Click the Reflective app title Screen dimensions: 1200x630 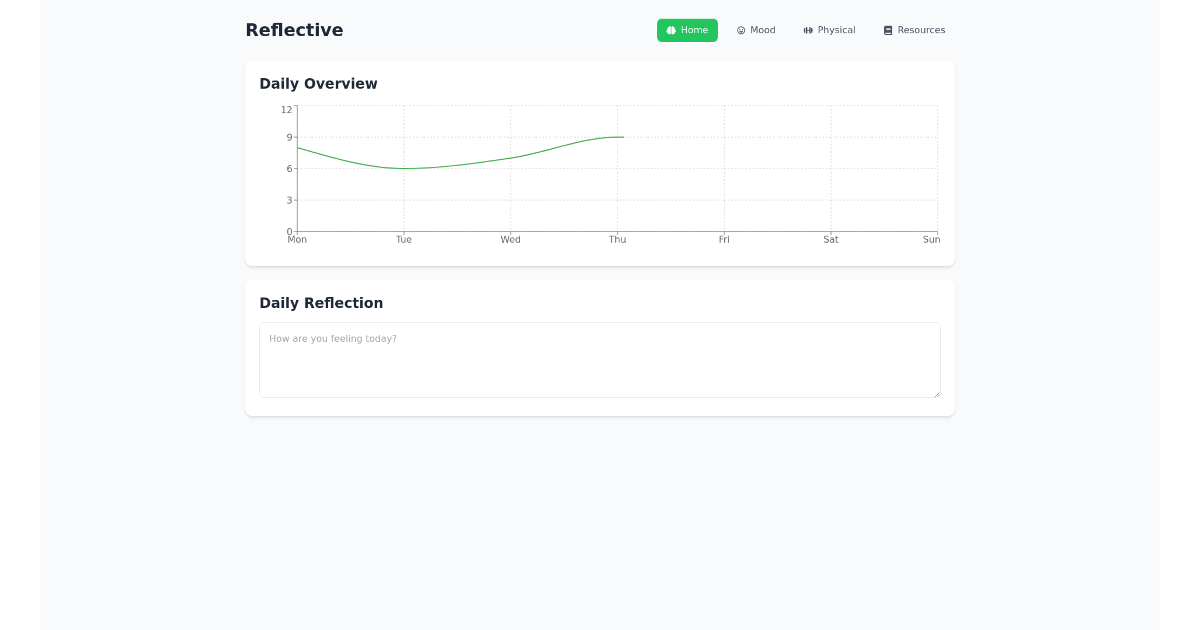pyautogui.click(x=294, y=30)
